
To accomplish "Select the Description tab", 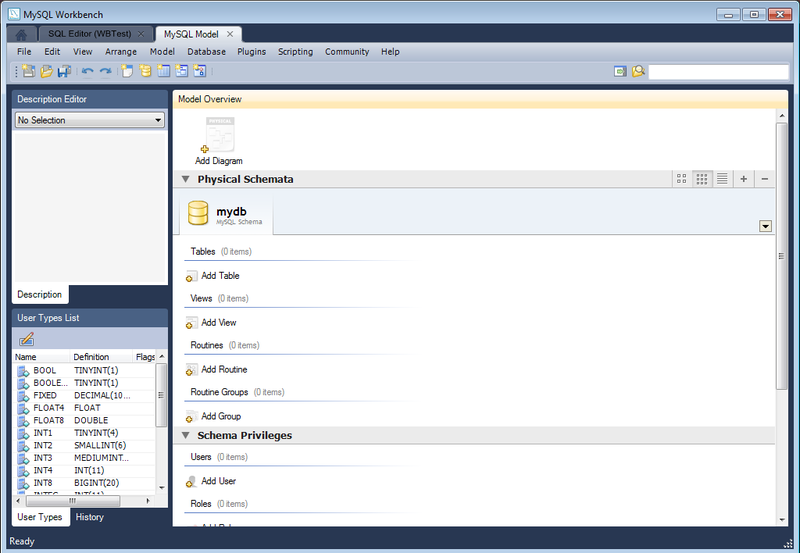I will coord(40,294).
